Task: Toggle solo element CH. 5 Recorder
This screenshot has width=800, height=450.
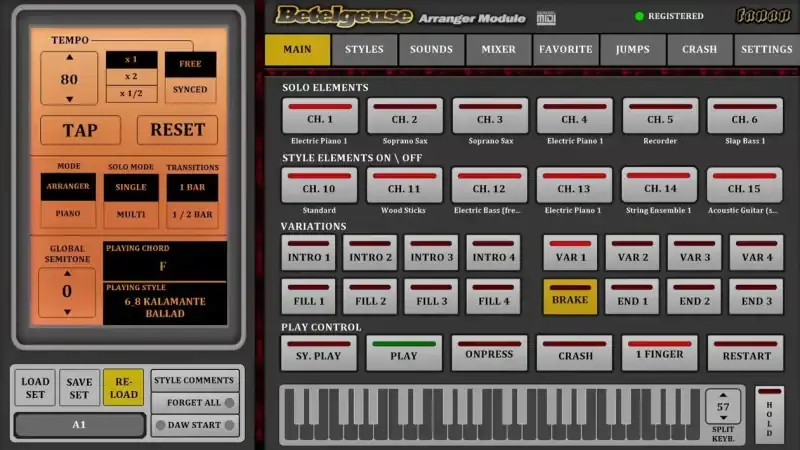Action: pos(660,116)
